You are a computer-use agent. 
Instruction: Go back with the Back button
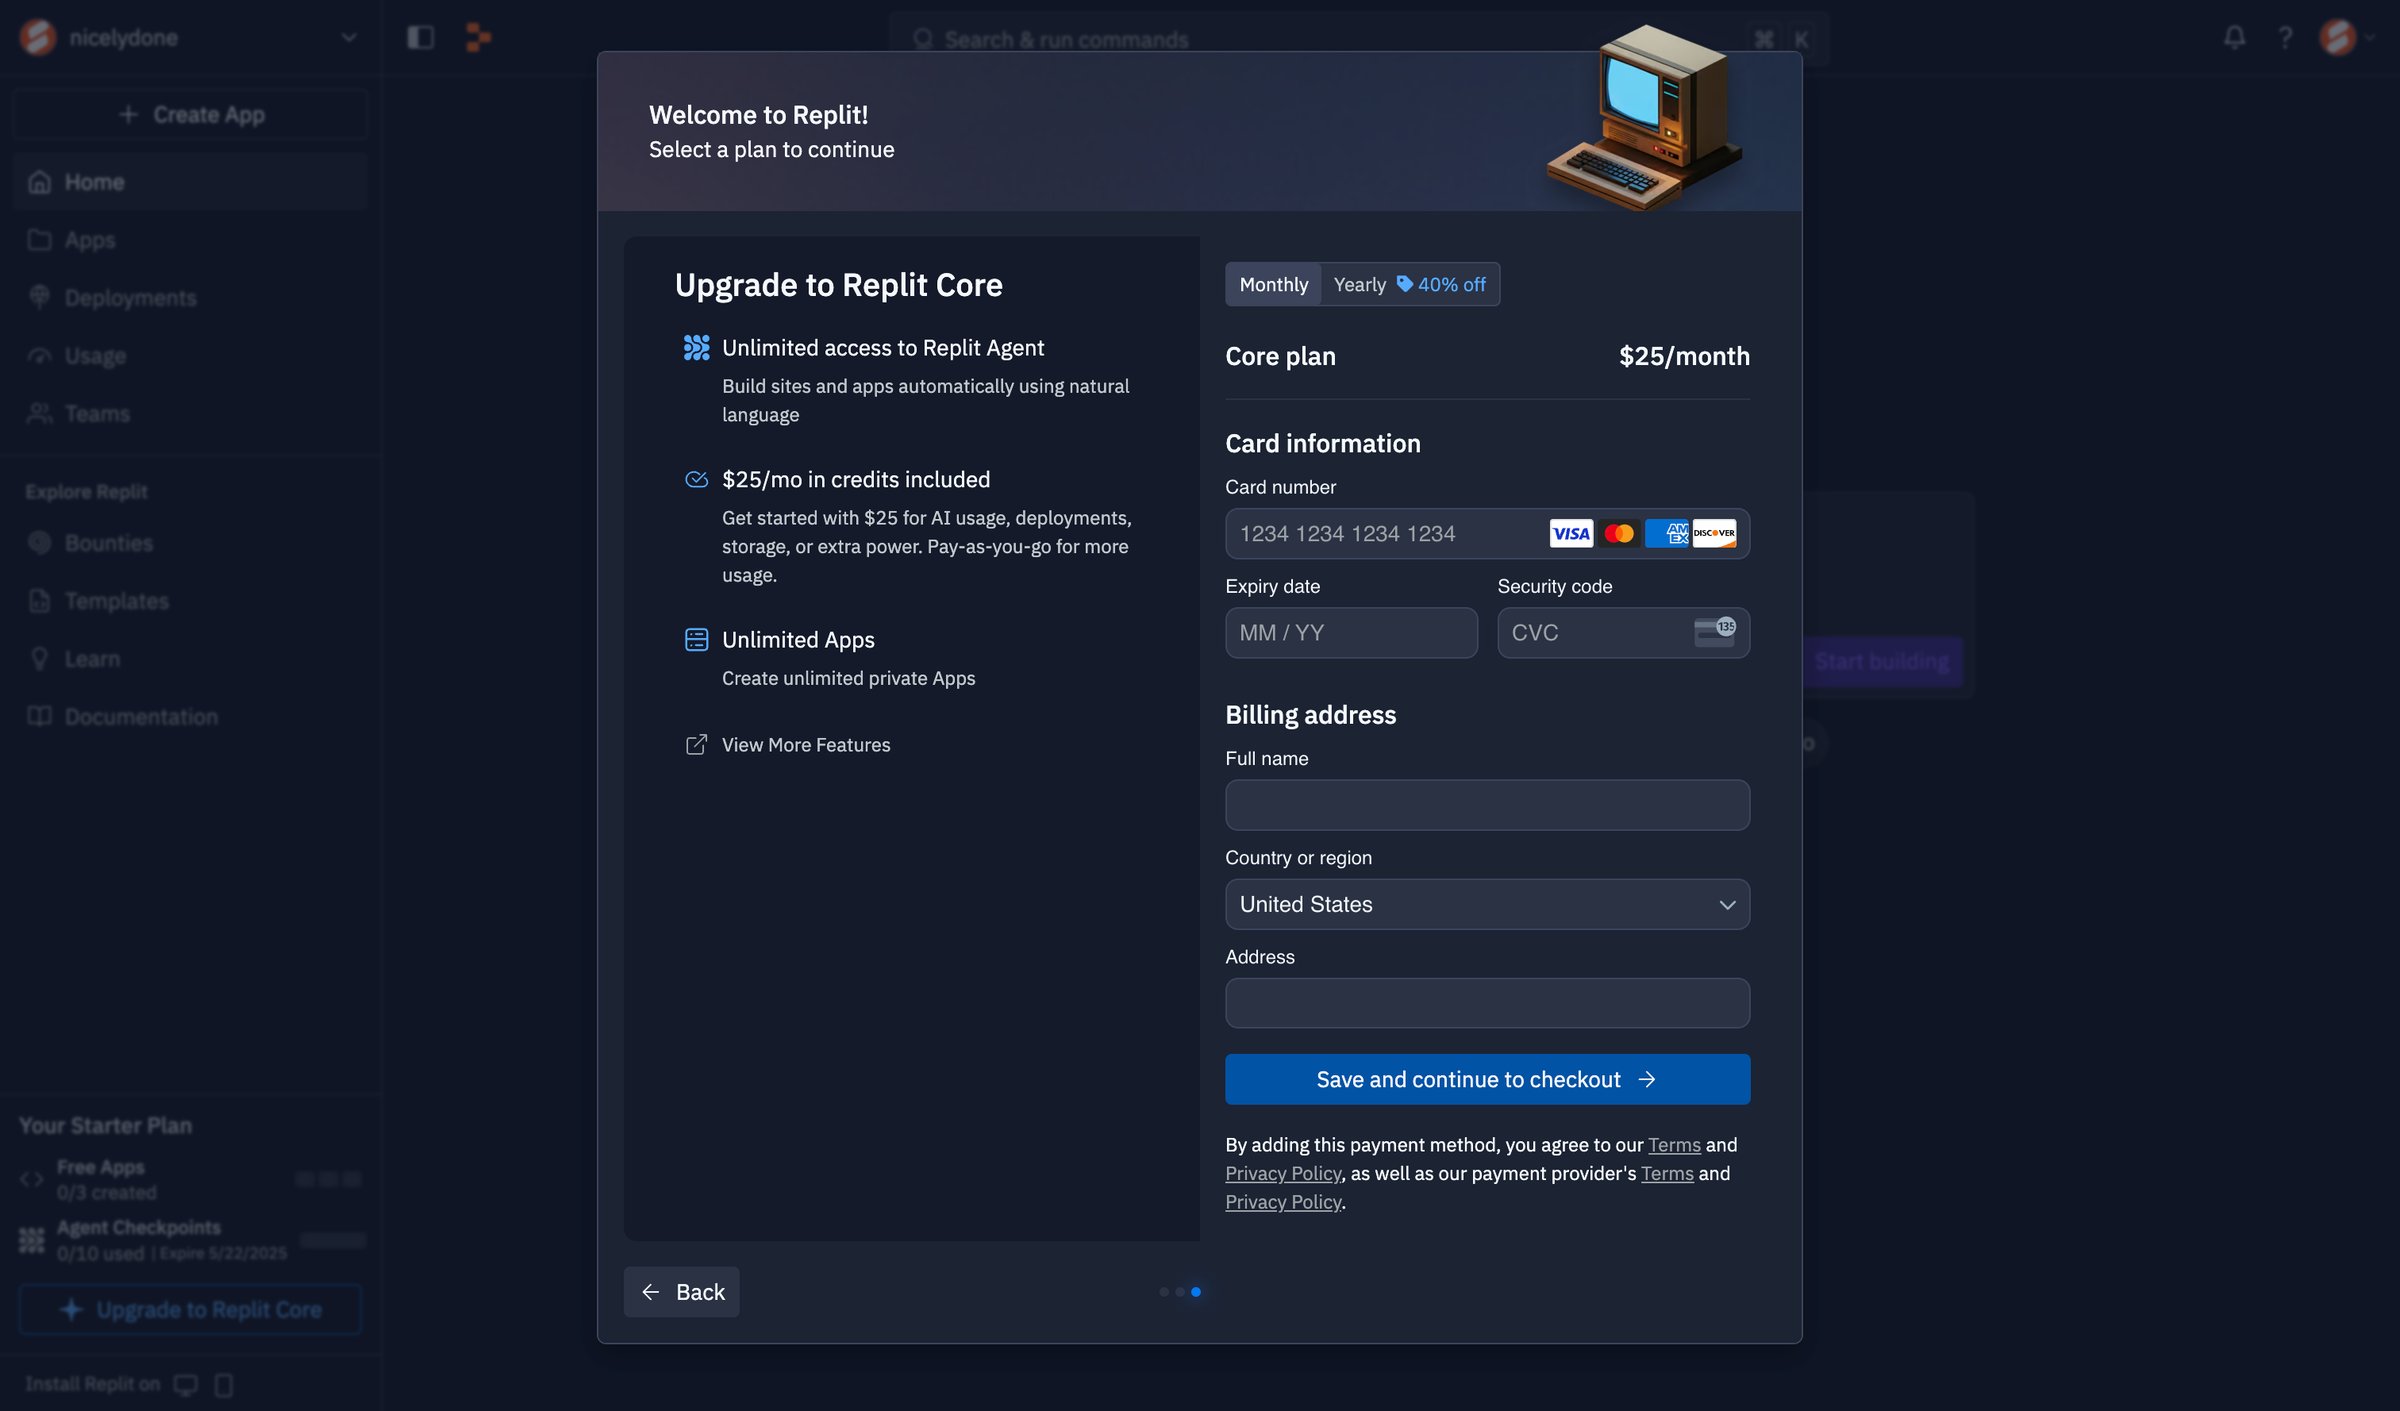tap(681, 1292)
